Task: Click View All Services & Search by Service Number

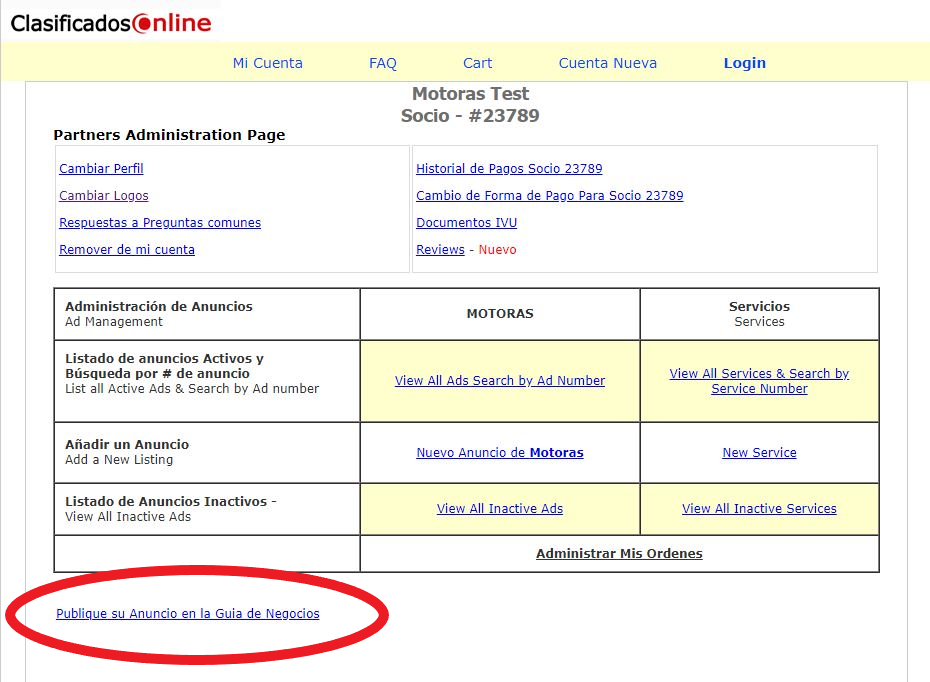Action: (x=759, y=381)
